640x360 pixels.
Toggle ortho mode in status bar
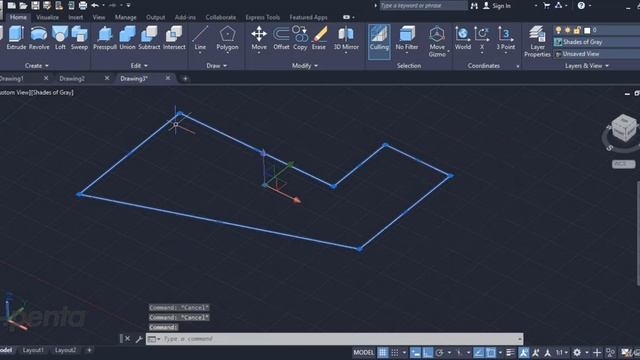click(427, 352)
